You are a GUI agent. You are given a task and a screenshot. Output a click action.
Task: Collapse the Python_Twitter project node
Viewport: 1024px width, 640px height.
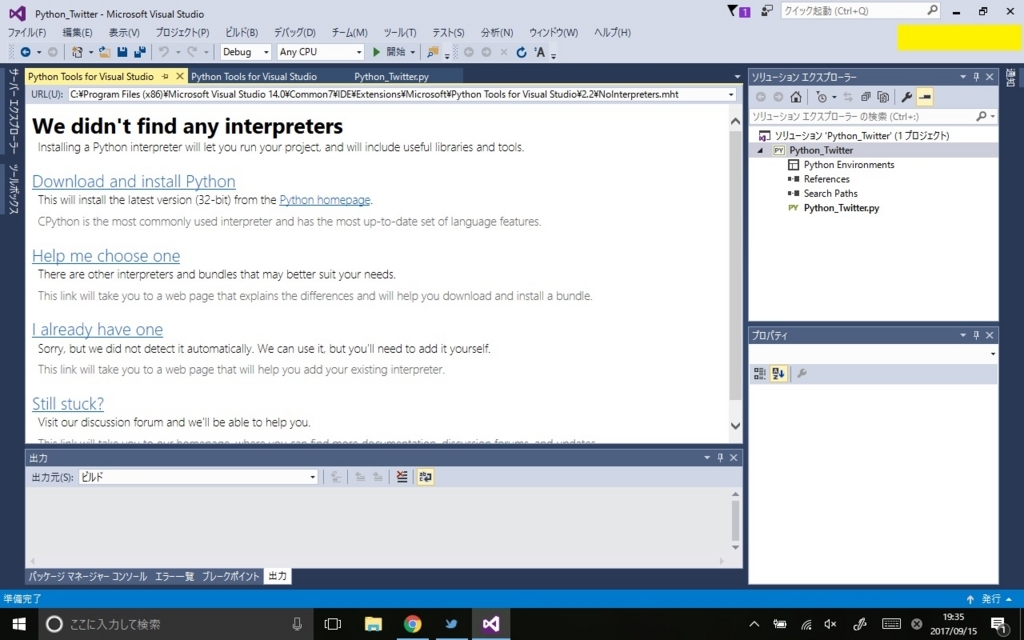click(x=760, y=150)
